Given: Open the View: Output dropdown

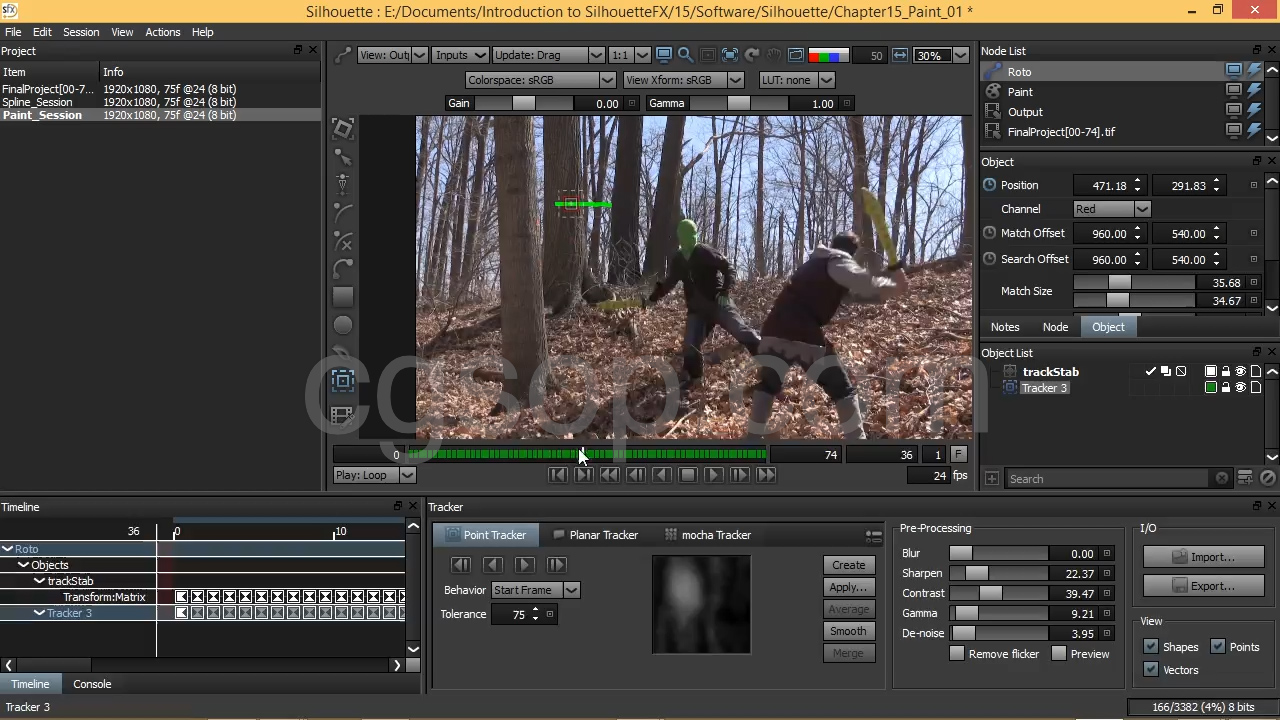Looking at the screenshot, I should [392, 55].
